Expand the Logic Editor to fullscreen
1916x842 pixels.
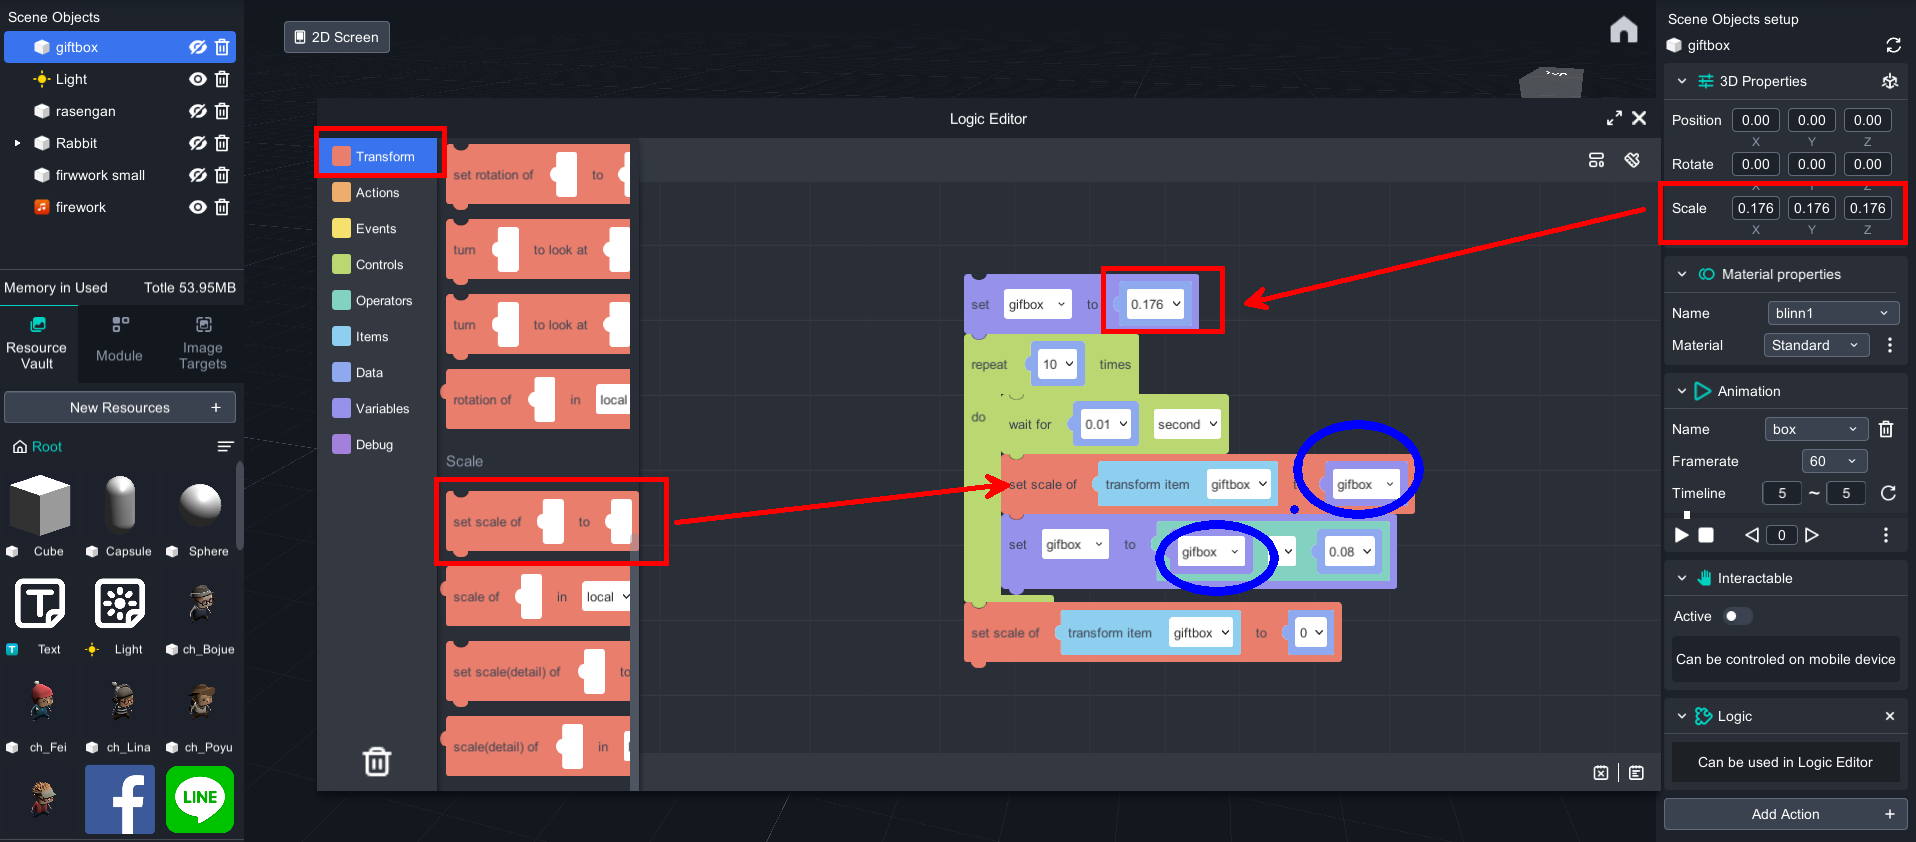tap(1614, 118)
